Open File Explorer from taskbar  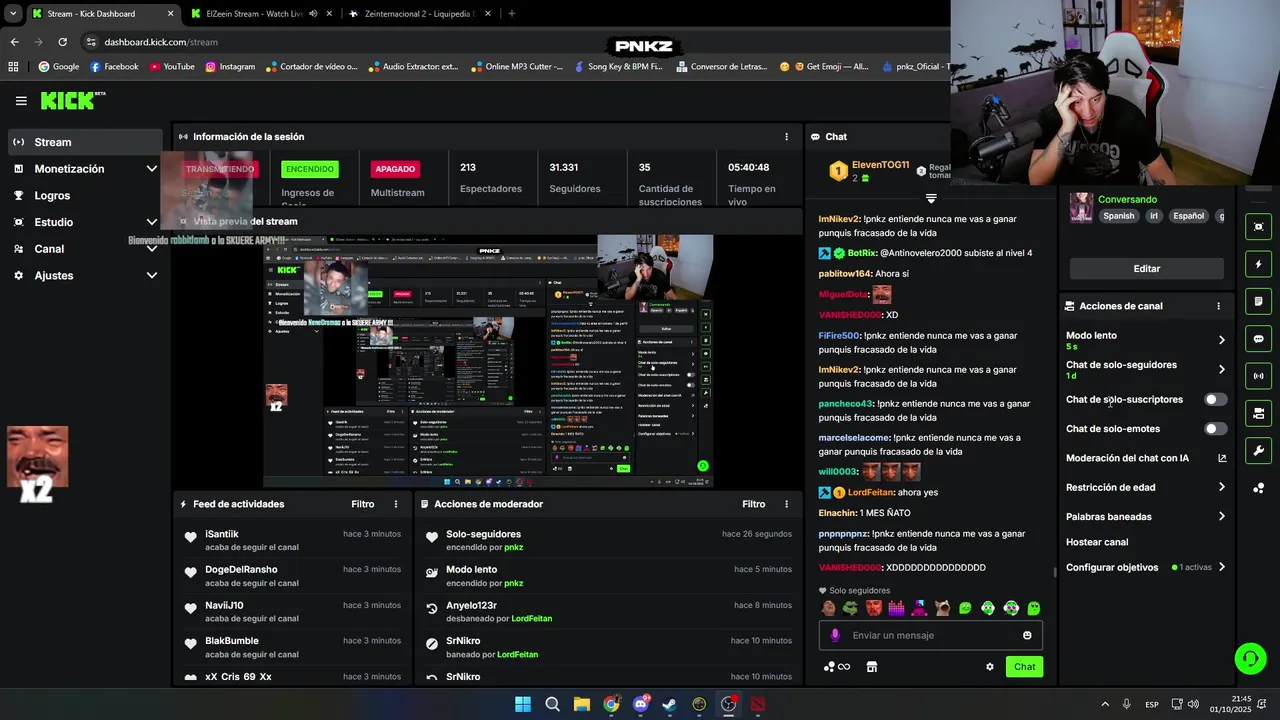(x=581, y=704)
